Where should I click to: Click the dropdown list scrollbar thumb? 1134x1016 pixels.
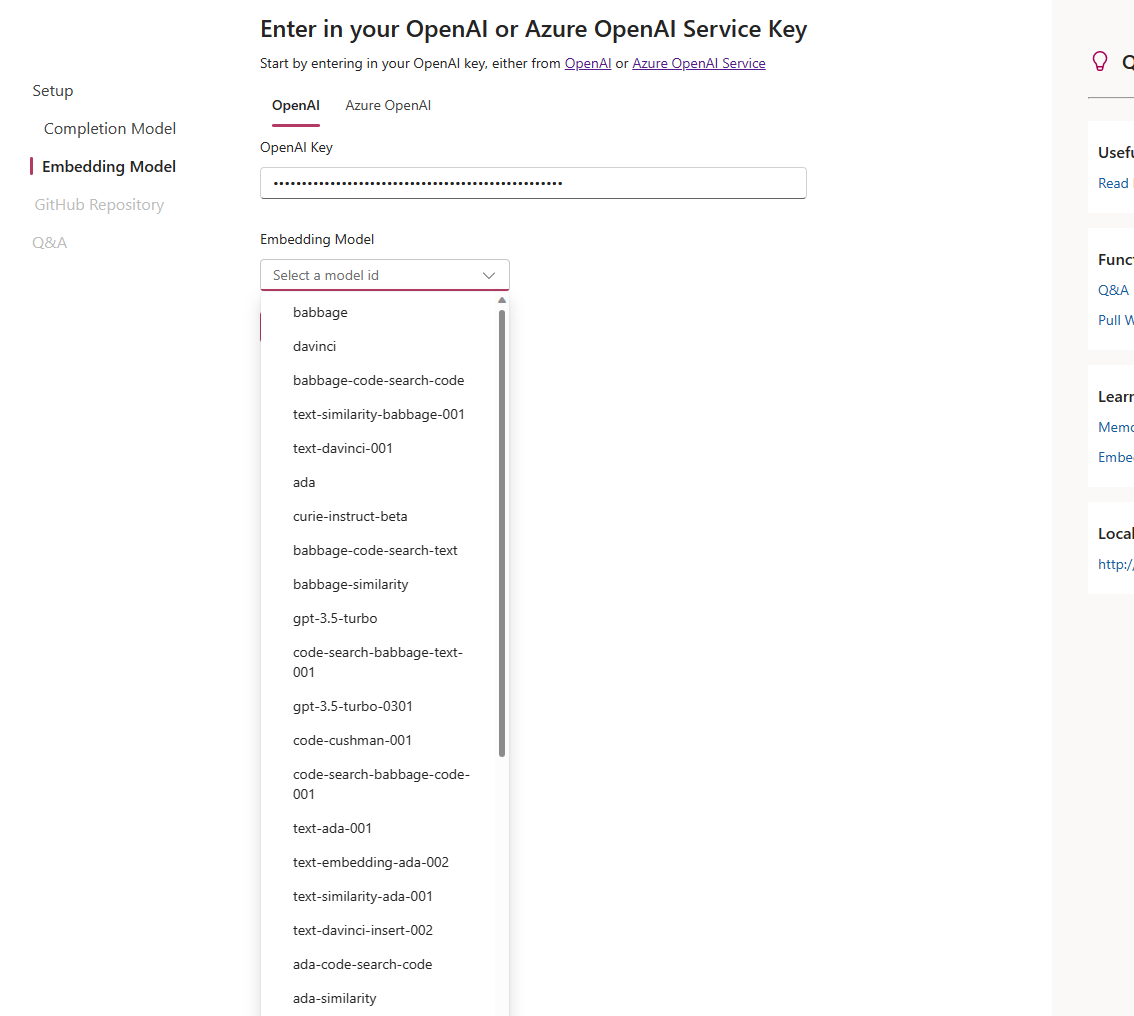coord(502,534)
